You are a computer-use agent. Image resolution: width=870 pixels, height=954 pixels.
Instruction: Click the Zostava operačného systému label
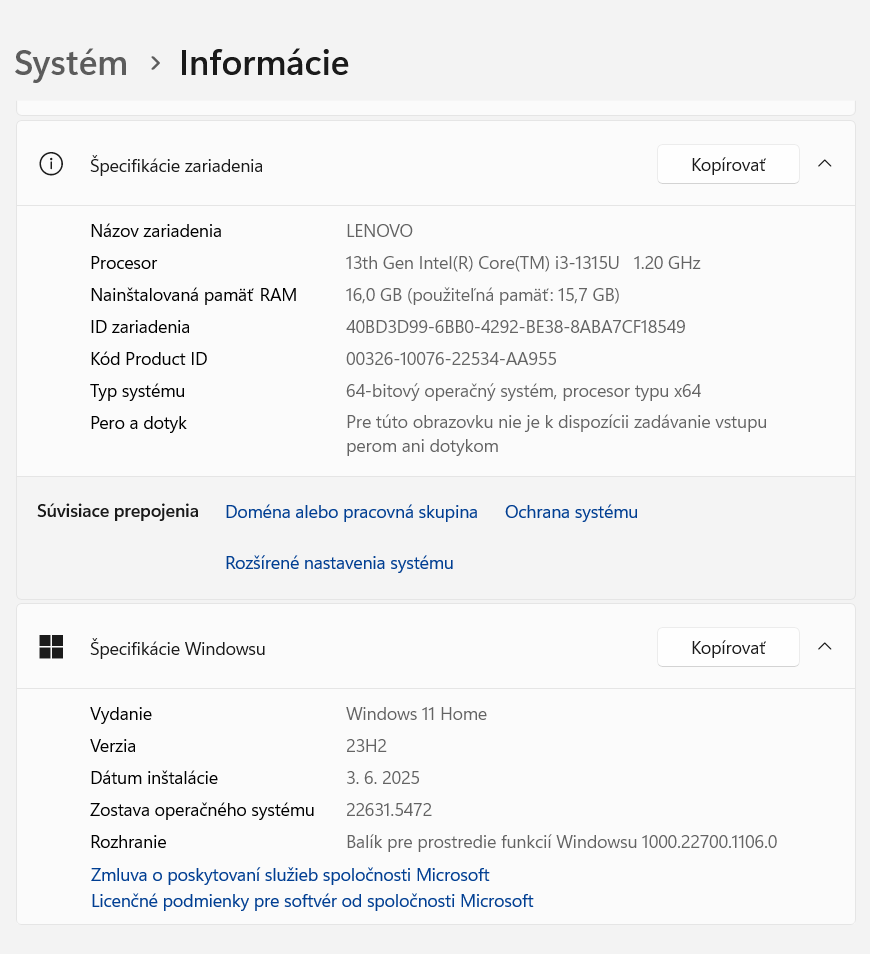pyautogui.click(x=202, y=810)
